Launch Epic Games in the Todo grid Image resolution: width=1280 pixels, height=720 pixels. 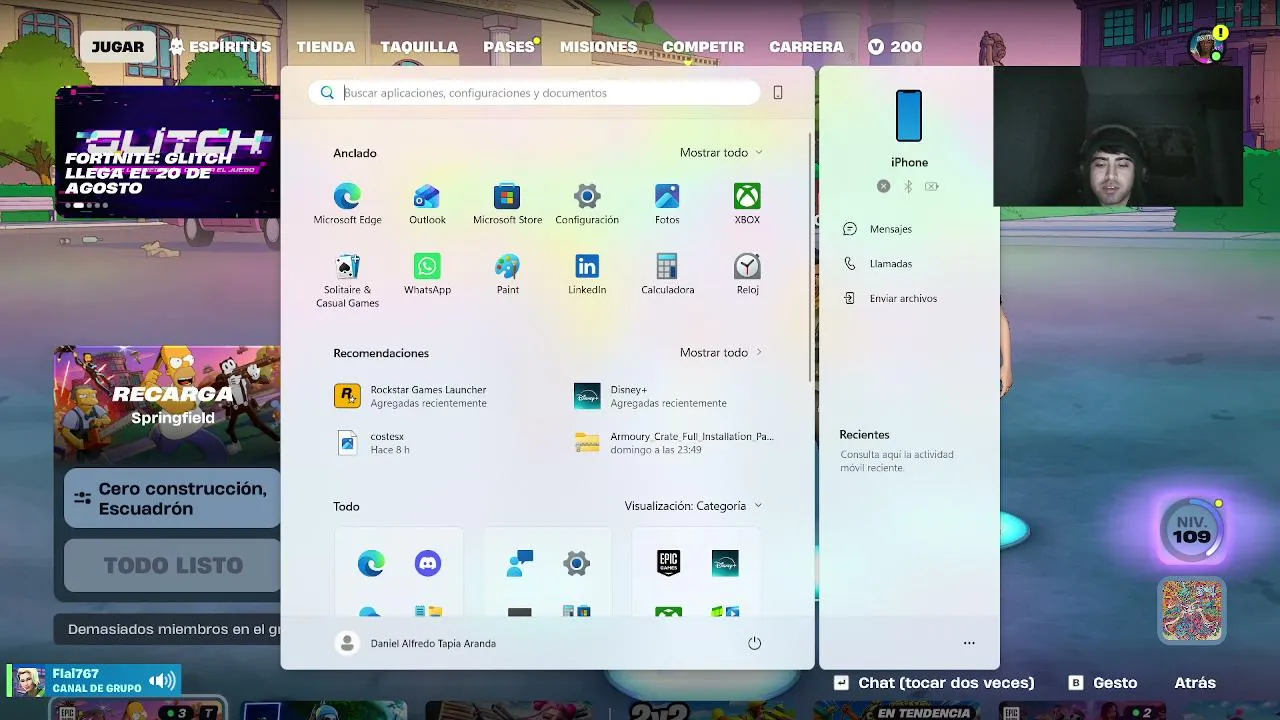(x=669, y=564)
